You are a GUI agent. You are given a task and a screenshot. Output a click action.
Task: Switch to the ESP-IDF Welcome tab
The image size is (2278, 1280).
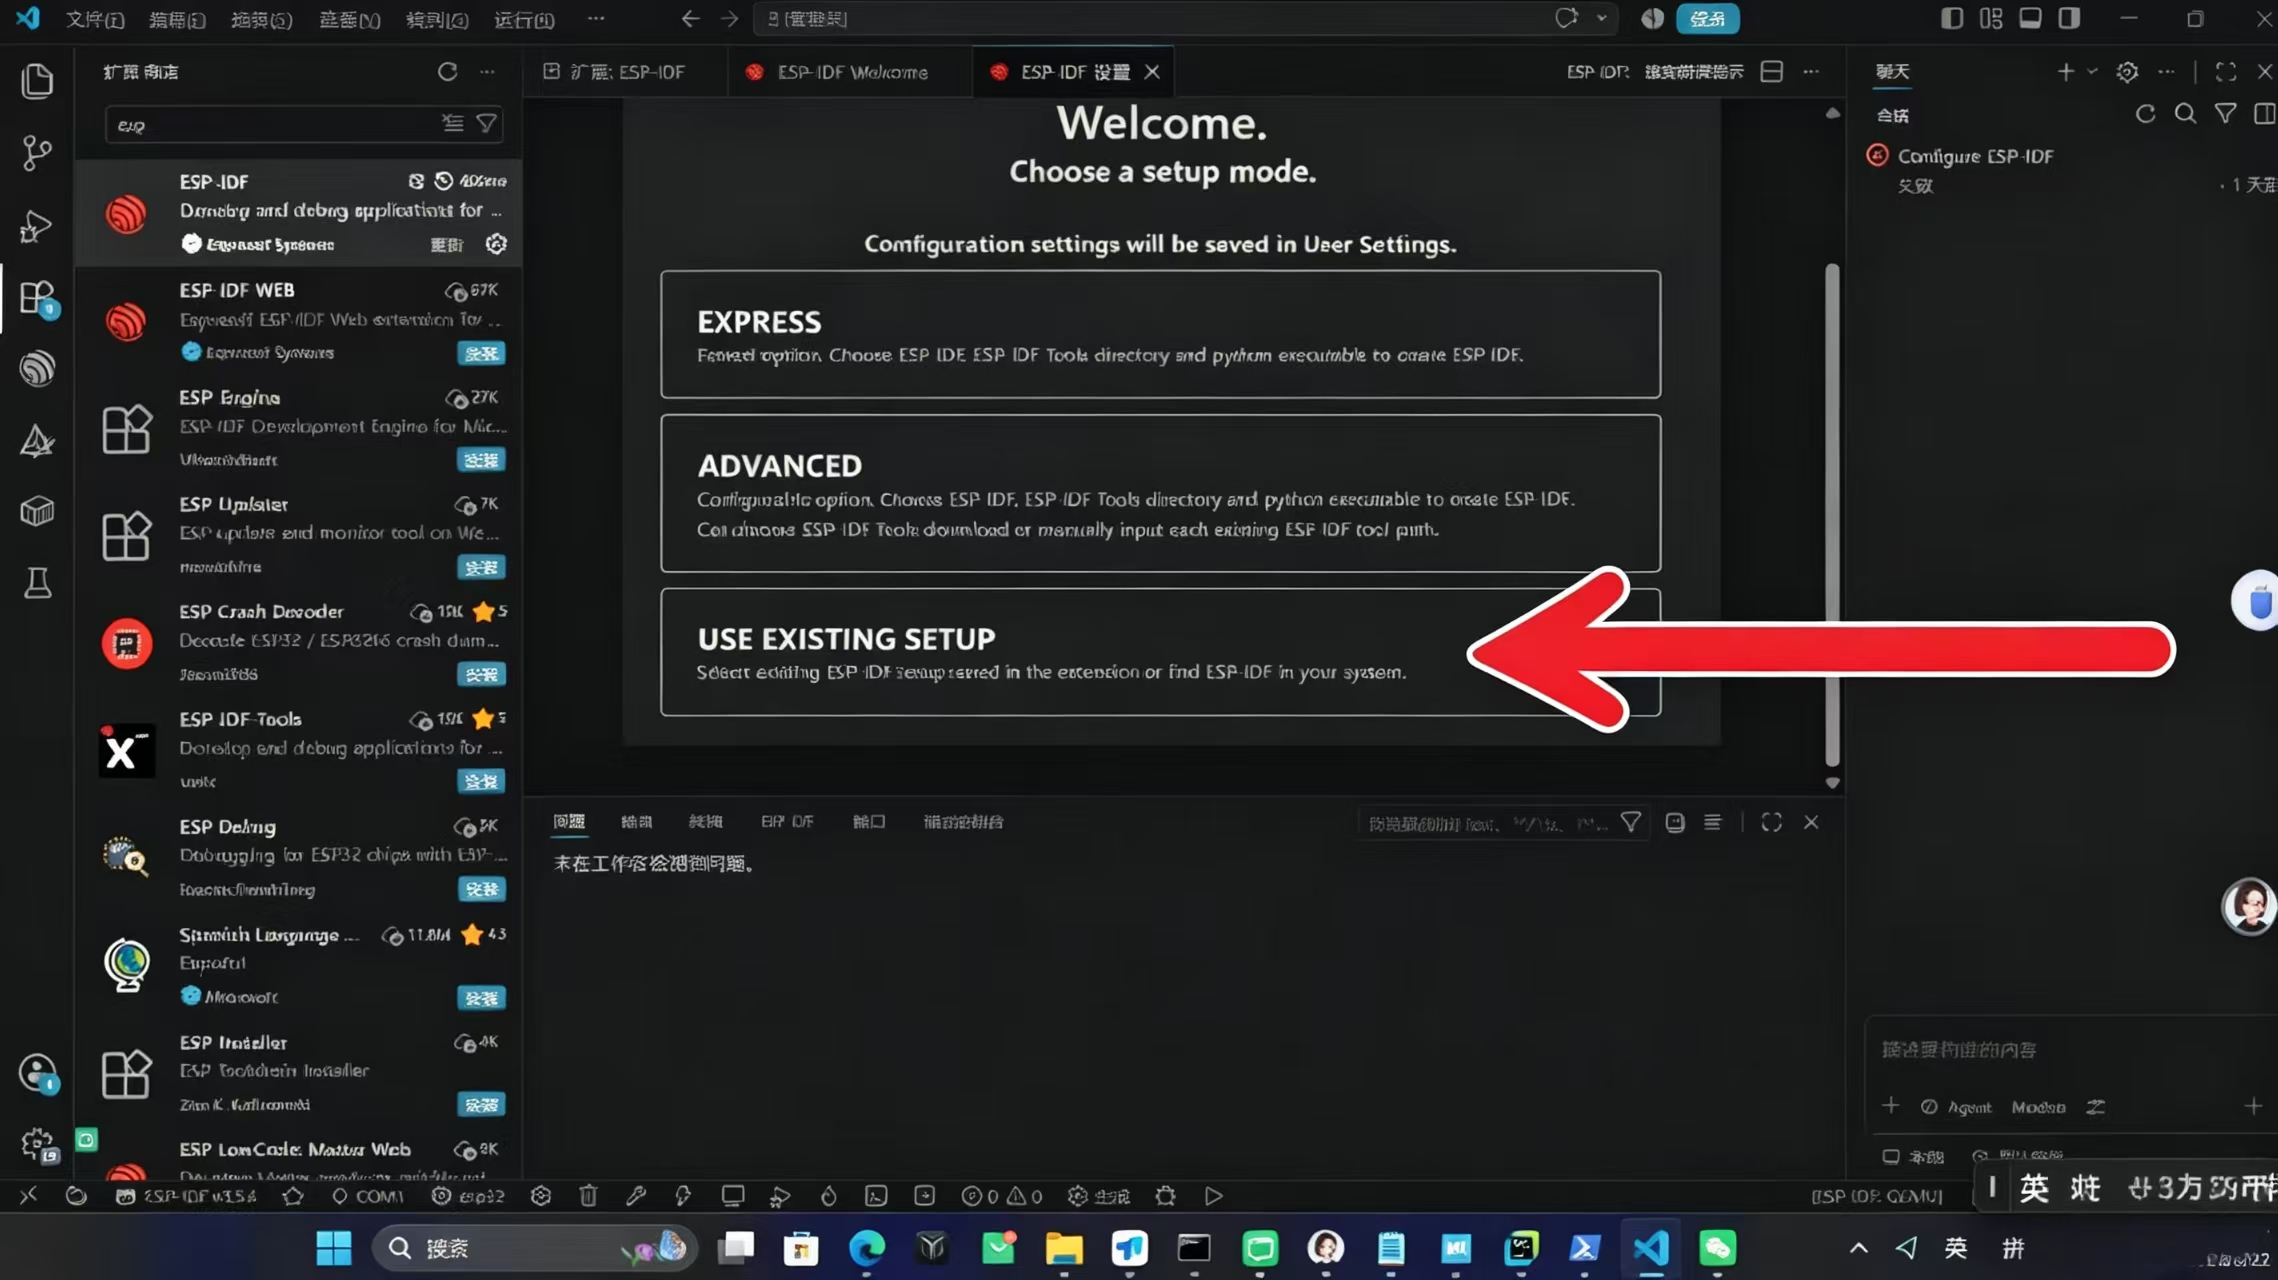coord(851,72)
